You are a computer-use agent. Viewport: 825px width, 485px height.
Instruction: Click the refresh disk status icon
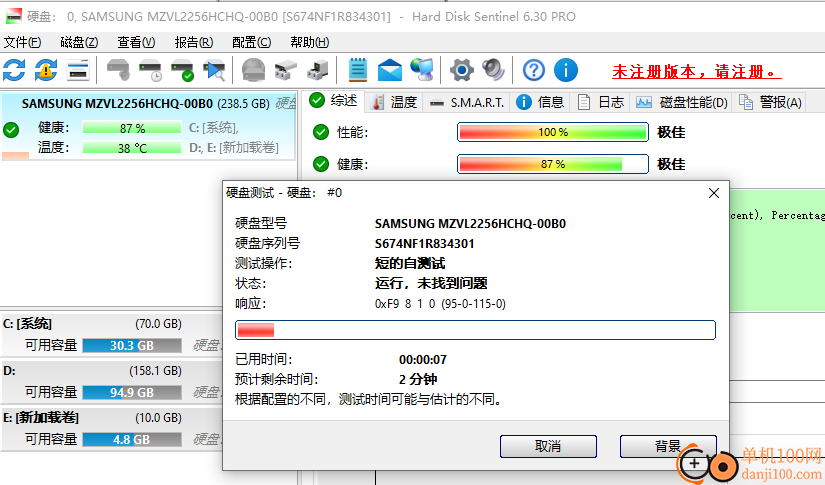[x=14, y=70]
